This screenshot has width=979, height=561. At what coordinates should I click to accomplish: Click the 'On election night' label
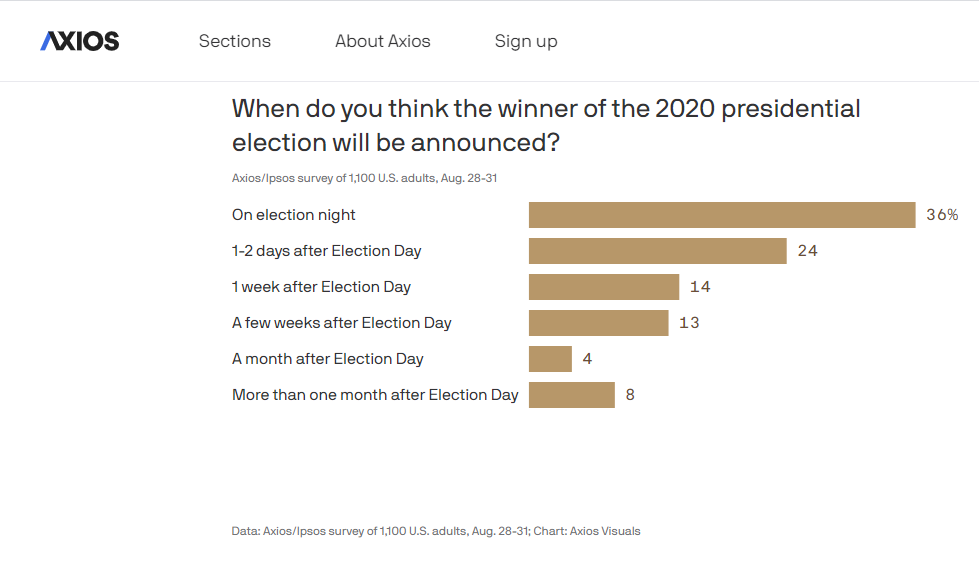point(293,215)
